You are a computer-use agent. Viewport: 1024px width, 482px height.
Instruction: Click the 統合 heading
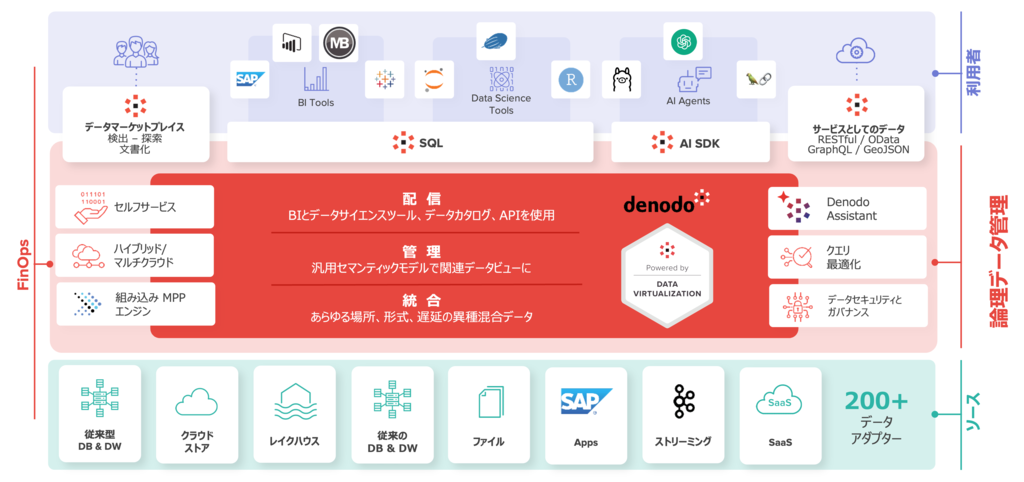[422, 301]
